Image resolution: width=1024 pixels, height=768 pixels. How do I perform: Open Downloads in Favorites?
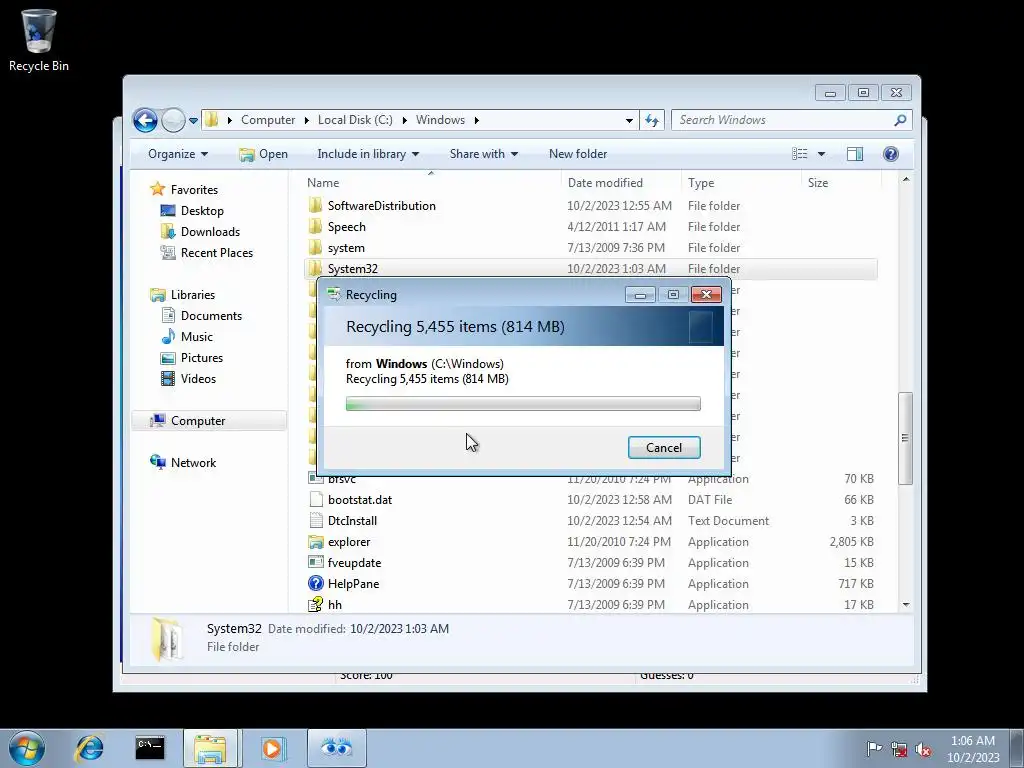(x=210, y=232)
